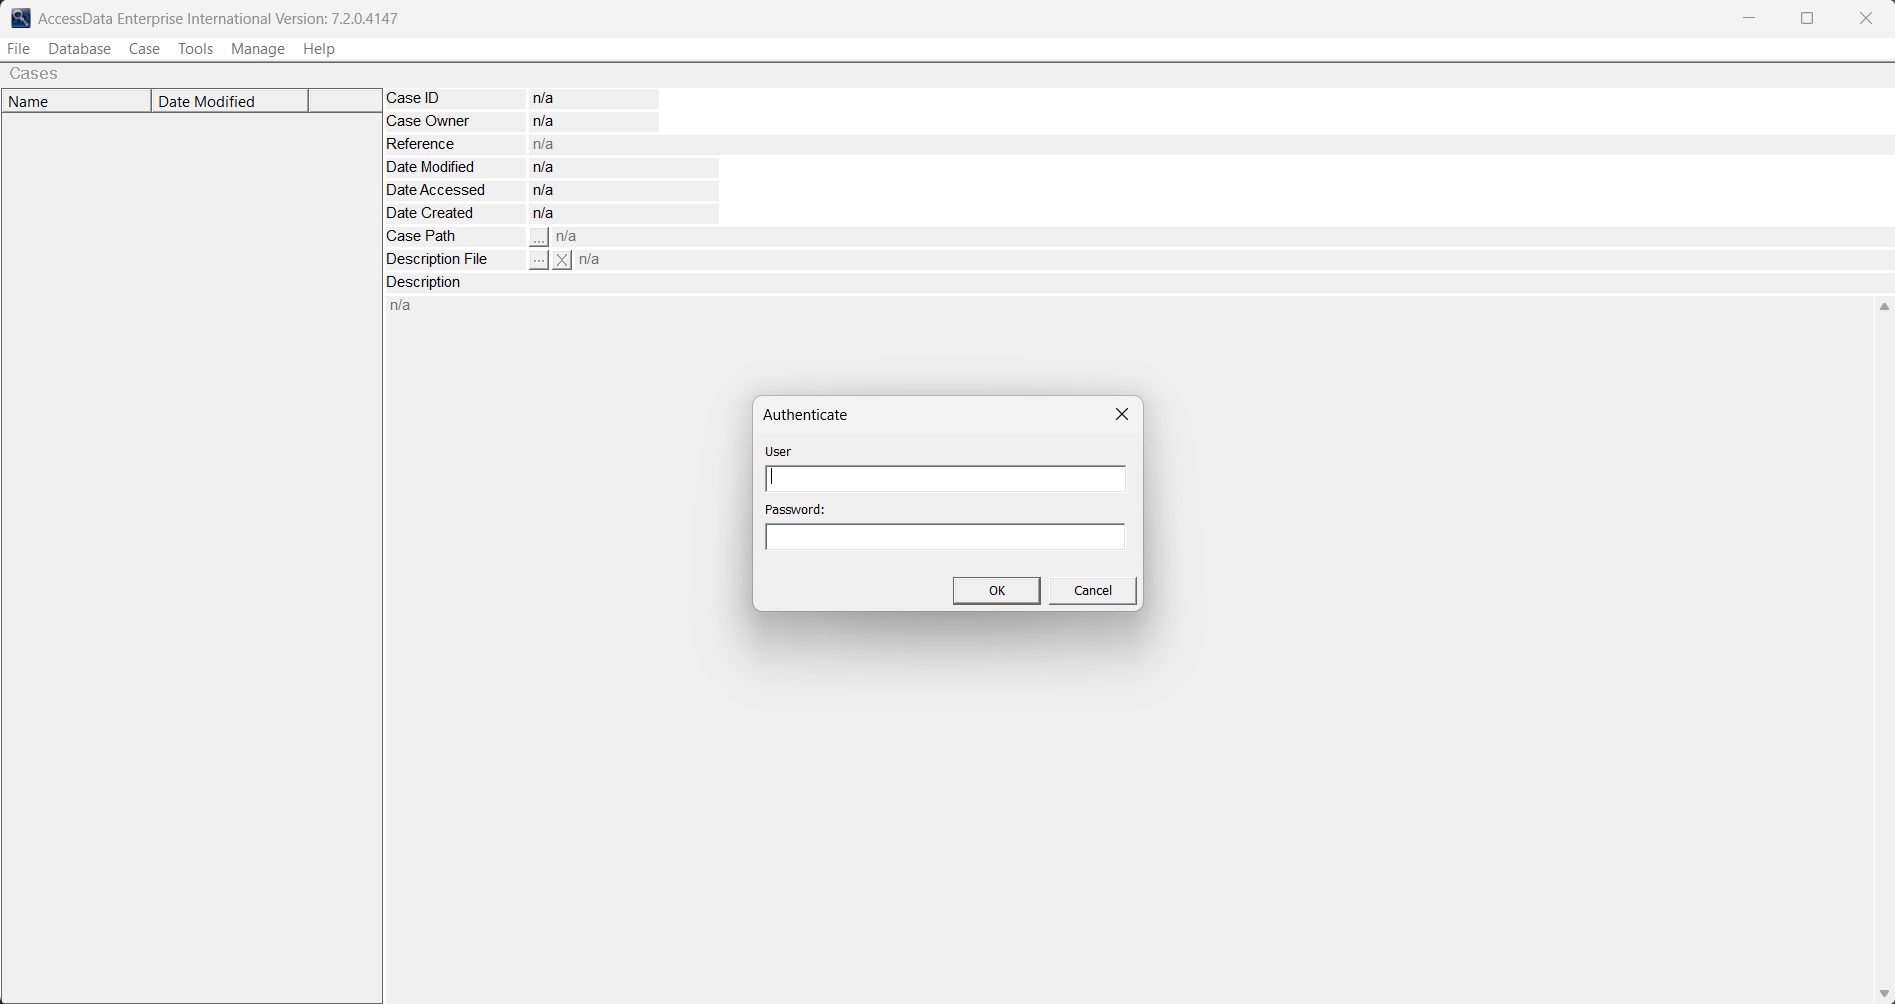
Task: Confirm login with OK button
Action: tap(996, 591)
